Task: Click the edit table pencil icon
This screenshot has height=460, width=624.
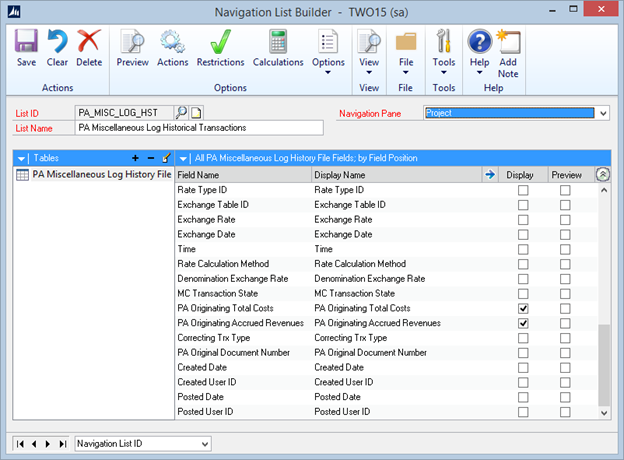Action: pos(166,158)
